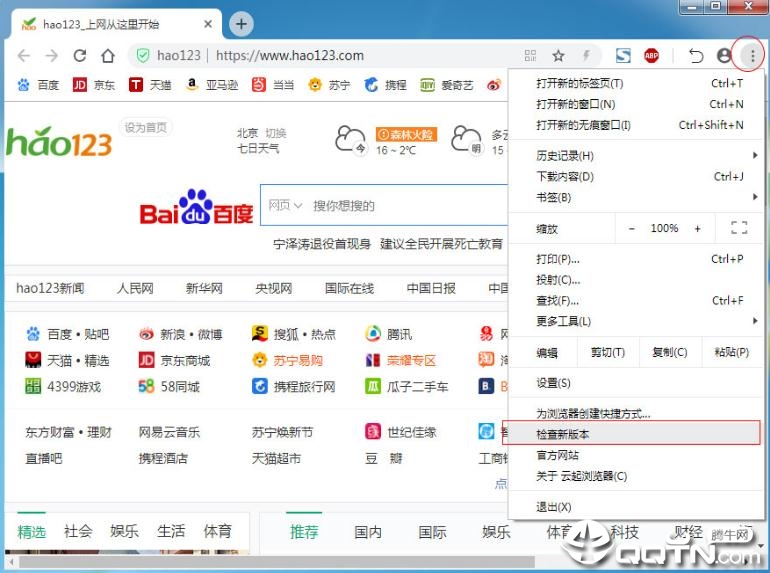The image size is (770, 573).
Task: Click the full screen zoom icon in menu
Action: pyautogui.click(x=739, y=228)
